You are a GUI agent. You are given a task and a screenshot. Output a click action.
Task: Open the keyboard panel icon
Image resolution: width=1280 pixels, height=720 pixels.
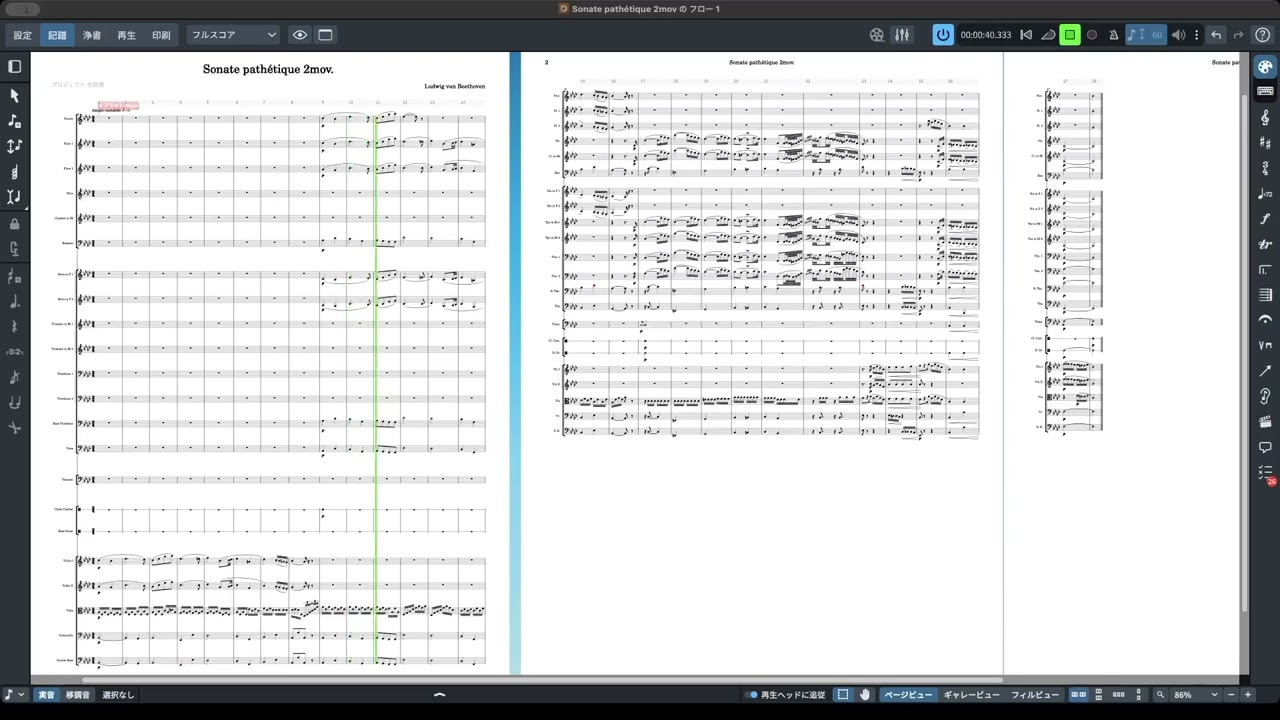point(1265,92)
